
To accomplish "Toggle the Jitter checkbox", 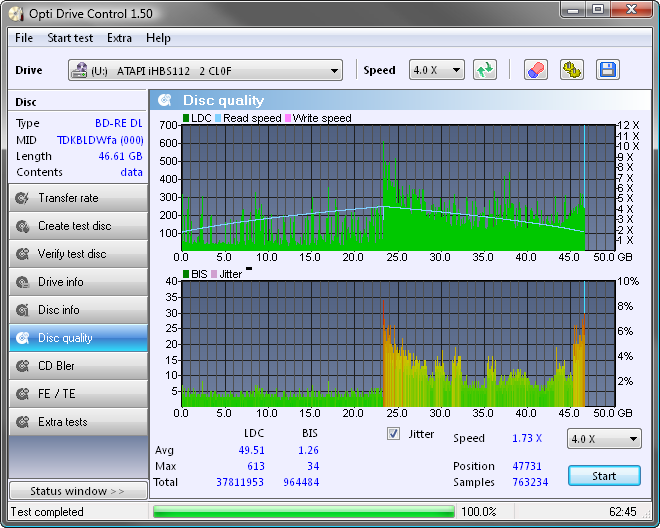I will [x=393, y=434].
